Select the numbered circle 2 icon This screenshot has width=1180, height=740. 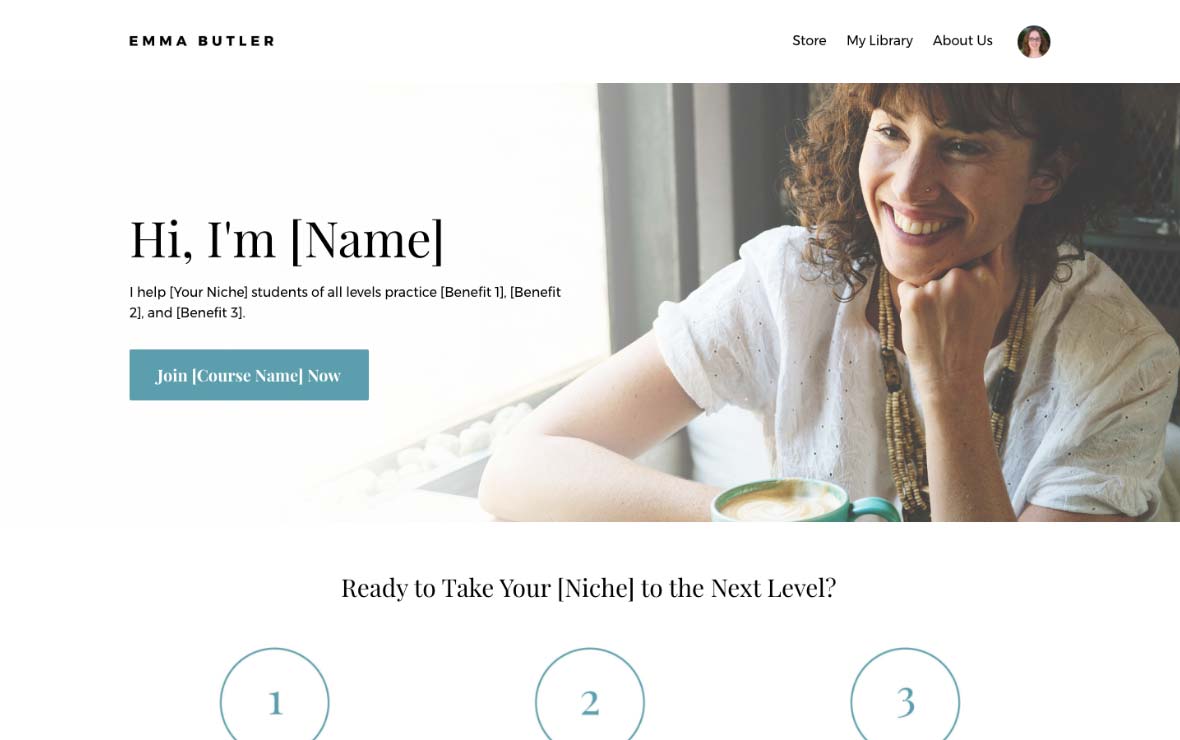tap(590, 694)
